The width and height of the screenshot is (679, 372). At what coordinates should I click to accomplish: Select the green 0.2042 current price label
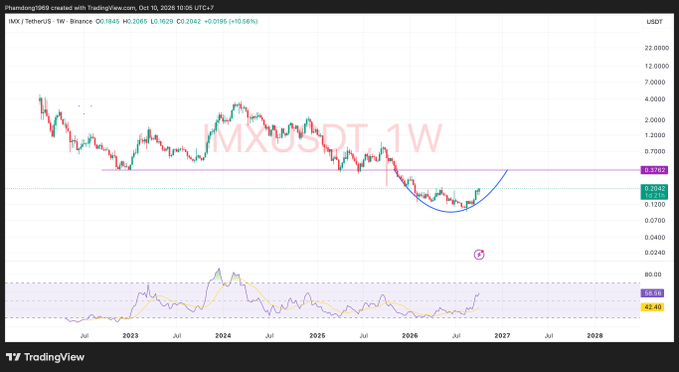[x=654, y=192]
